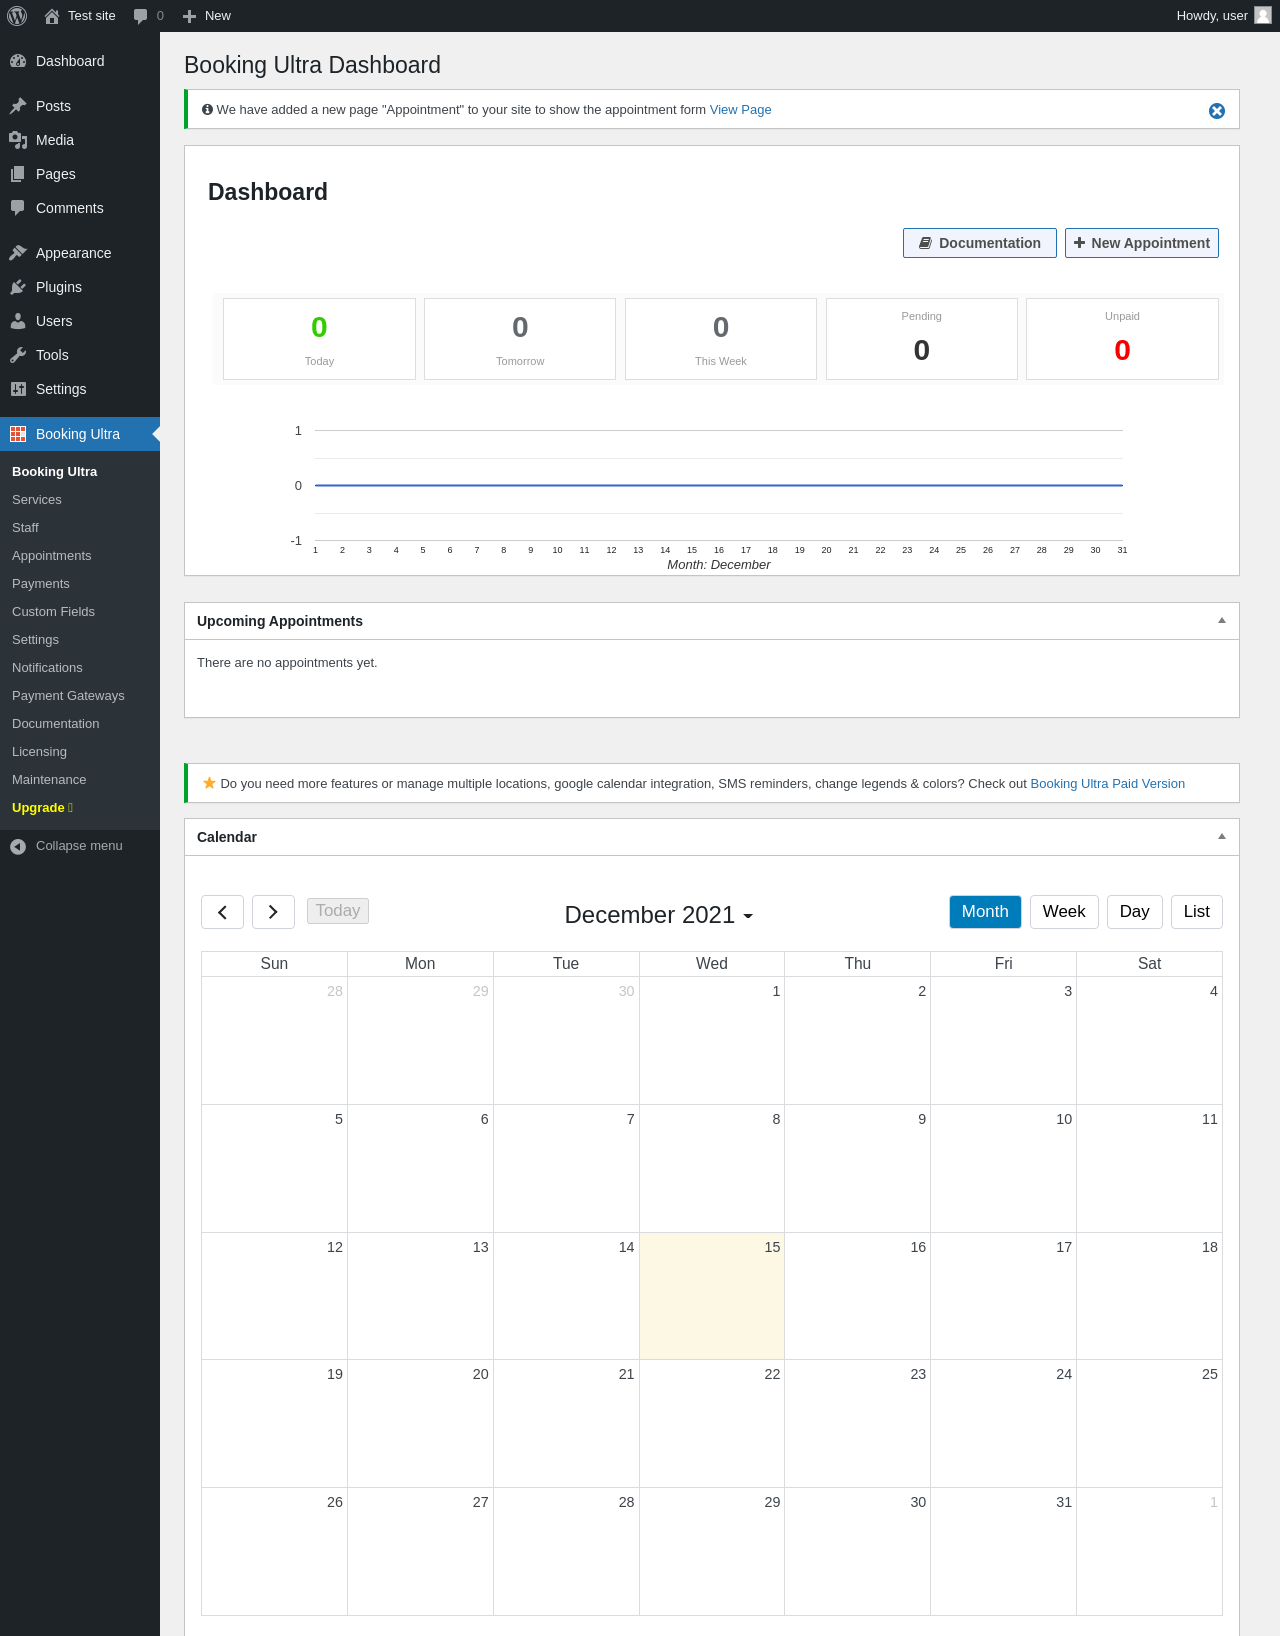Click the Tools wrench icon
1280x1636 pixels.
[x=18, y=355]
